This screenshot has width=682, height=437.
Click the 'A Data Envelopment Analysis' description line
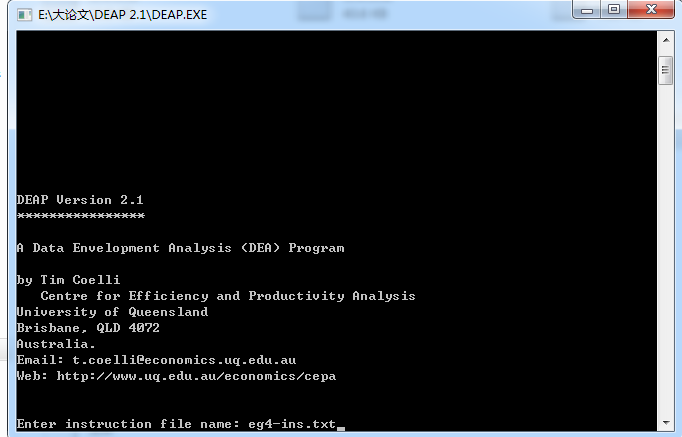coord(180,248)
